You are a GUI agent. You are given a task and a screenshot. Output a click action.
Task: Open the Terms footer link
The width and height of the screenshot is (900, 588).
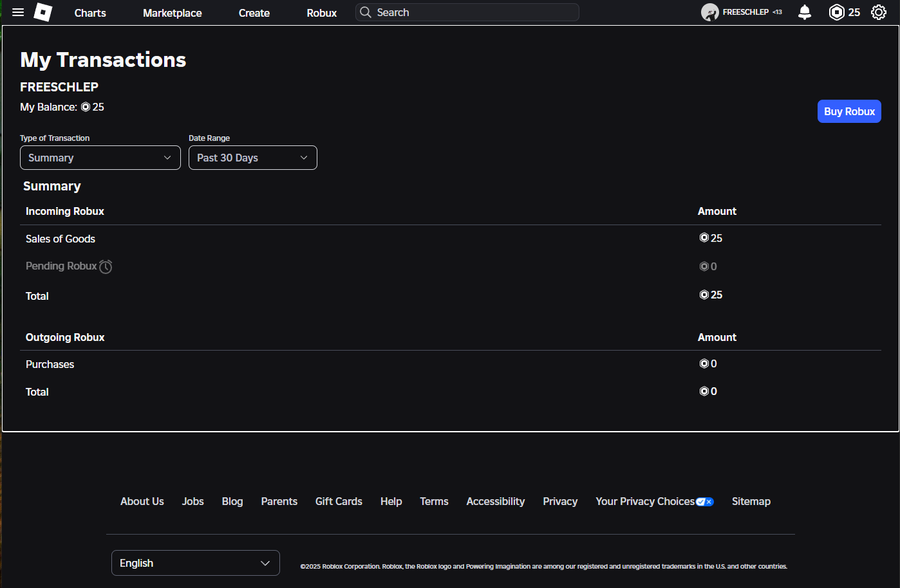coord(434,501)
